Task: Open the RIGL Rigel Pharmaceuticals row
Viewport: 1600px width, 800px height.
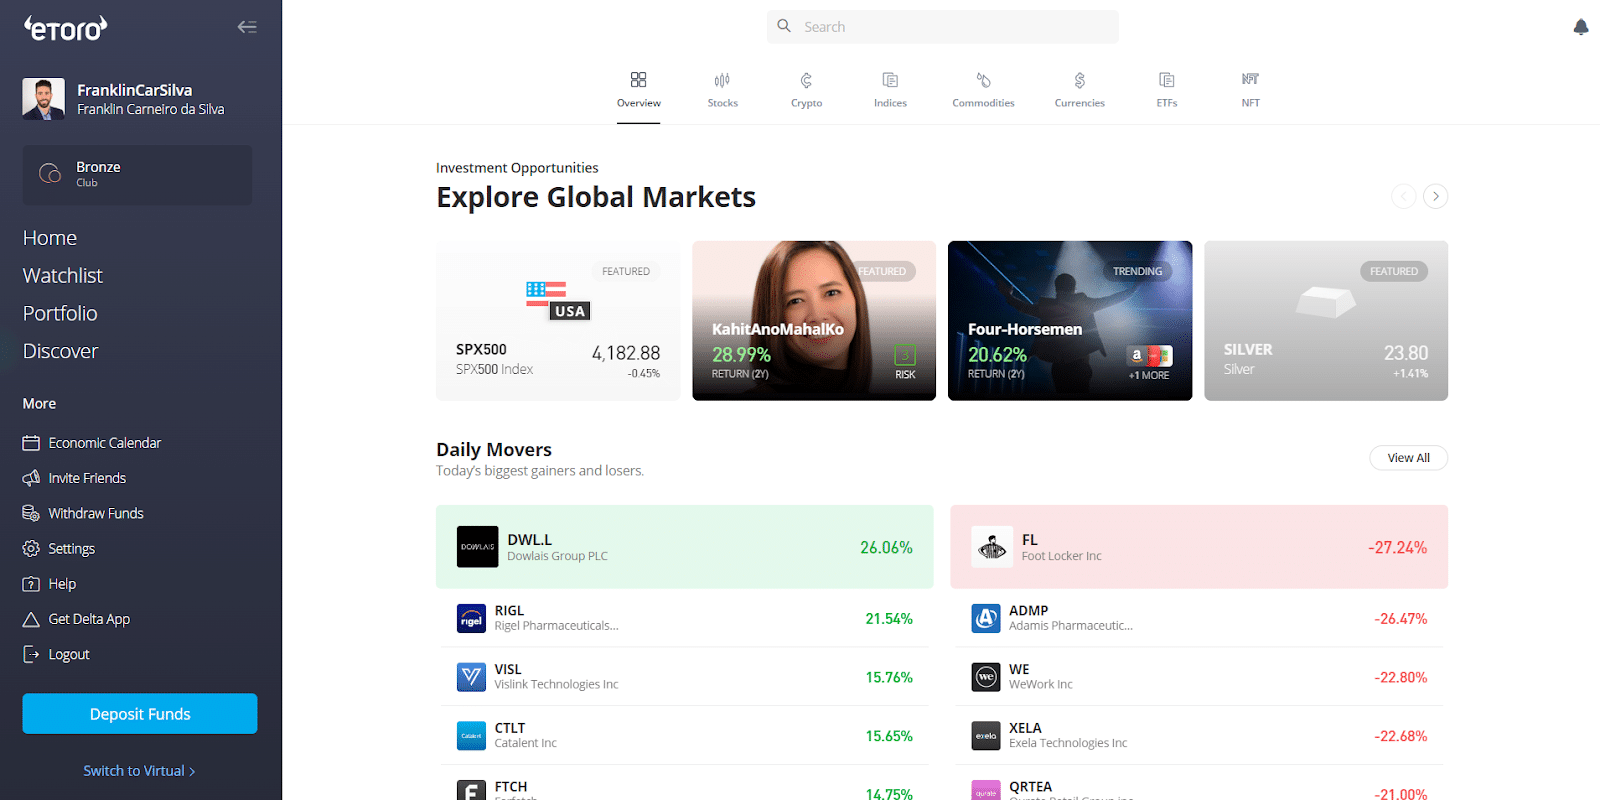Action: (x=685, y=618)
